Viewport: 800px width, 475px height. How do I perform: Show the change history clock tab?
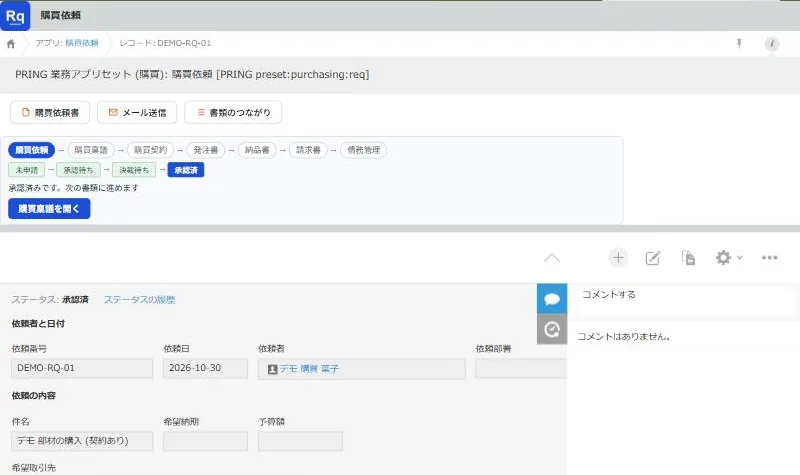[552, 329]
